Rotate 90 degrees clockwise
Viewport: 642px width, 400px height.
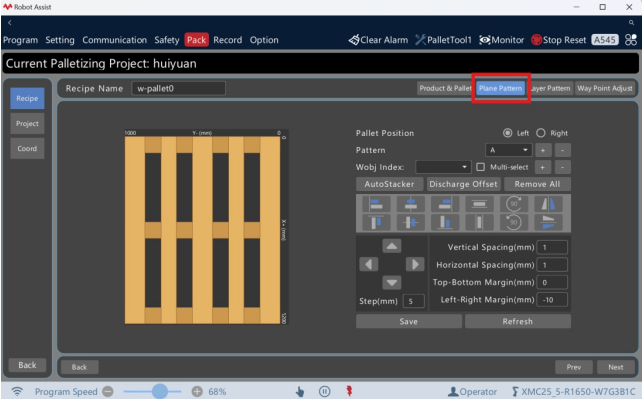click(513, 204)
